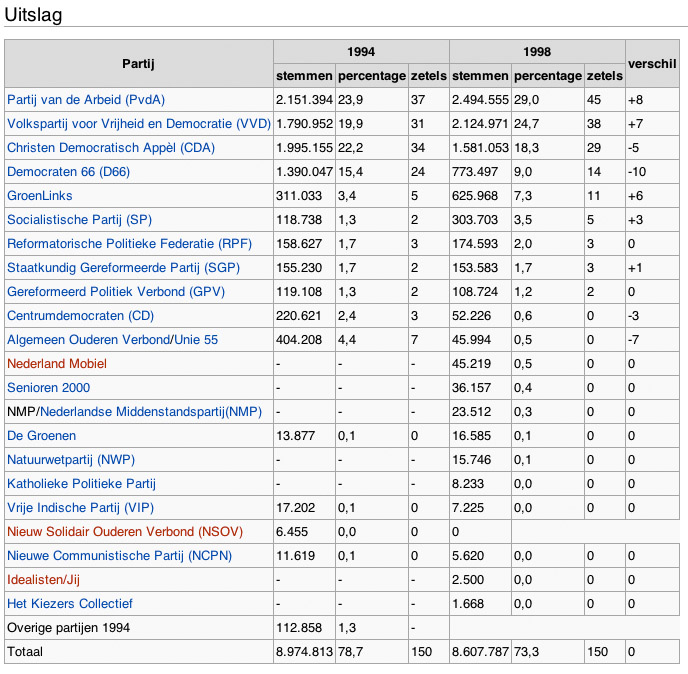Image resolution: width=688 pixels, height=674 pixels.
Task: Follow the Senioren 2000 link
Action: point(48,388)
